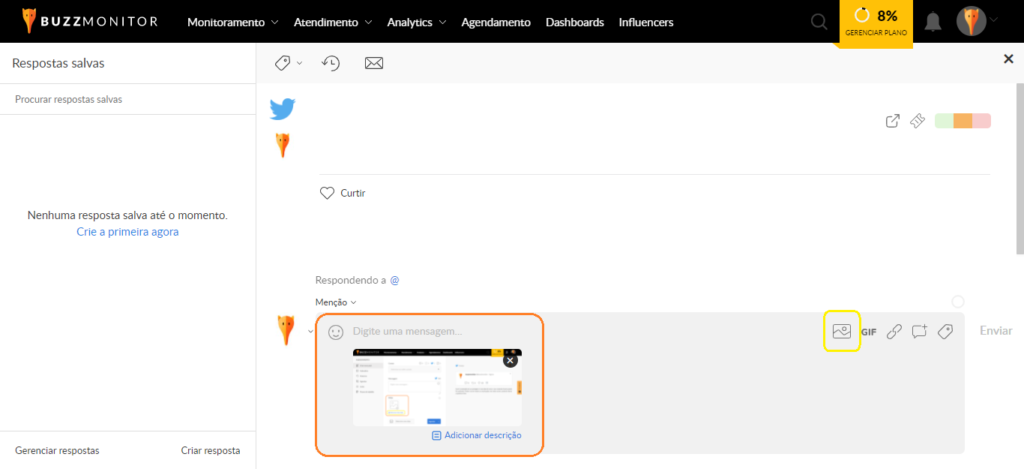Remove the attached image thumbnail
The width and height of the screenshot is (1024, 469).
[x=510, y=360]
